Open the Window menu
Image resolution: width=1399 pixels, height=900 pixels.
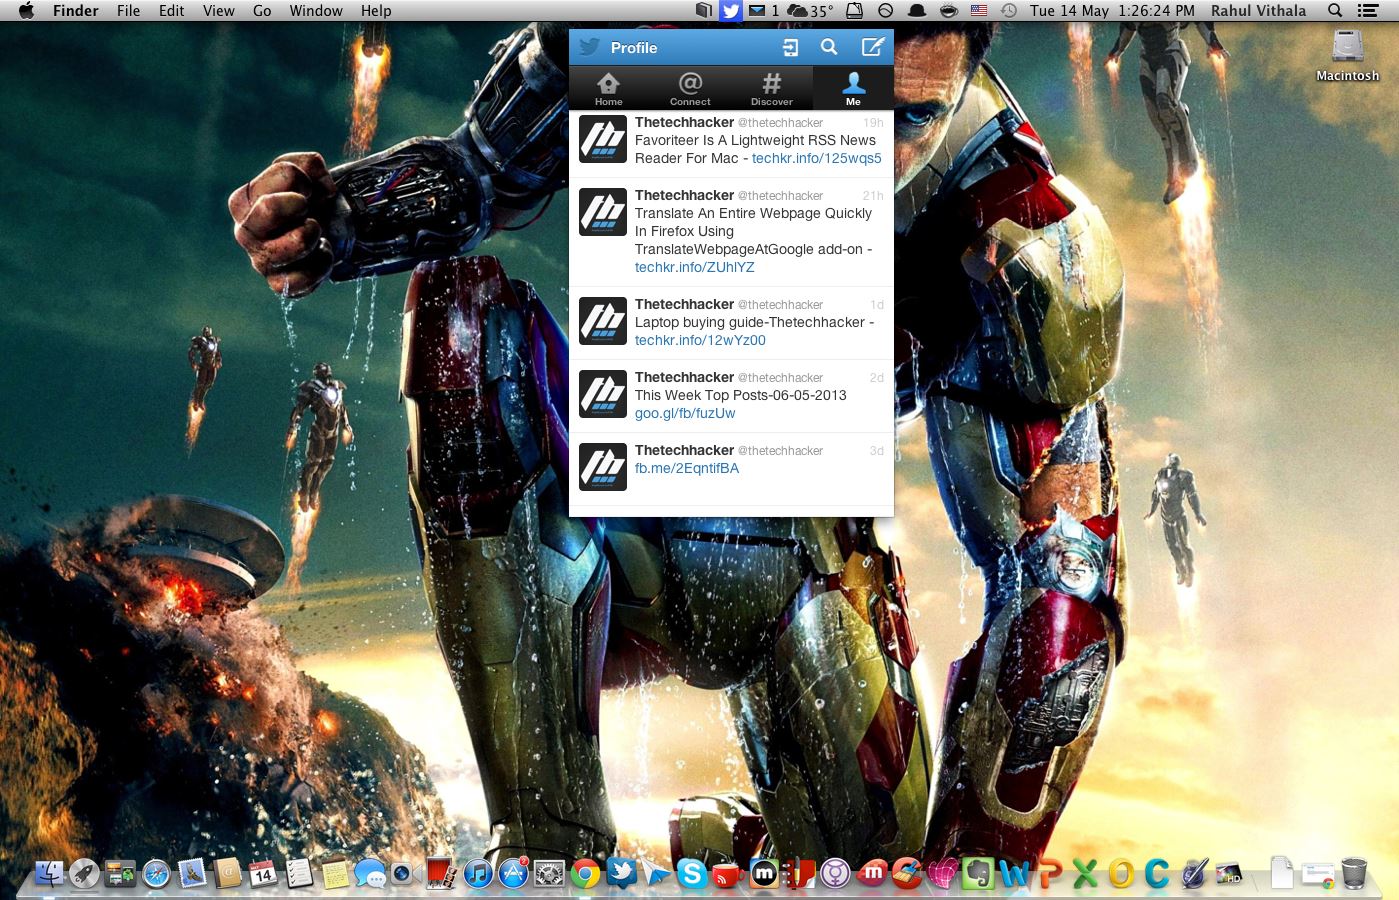point(316,11)
